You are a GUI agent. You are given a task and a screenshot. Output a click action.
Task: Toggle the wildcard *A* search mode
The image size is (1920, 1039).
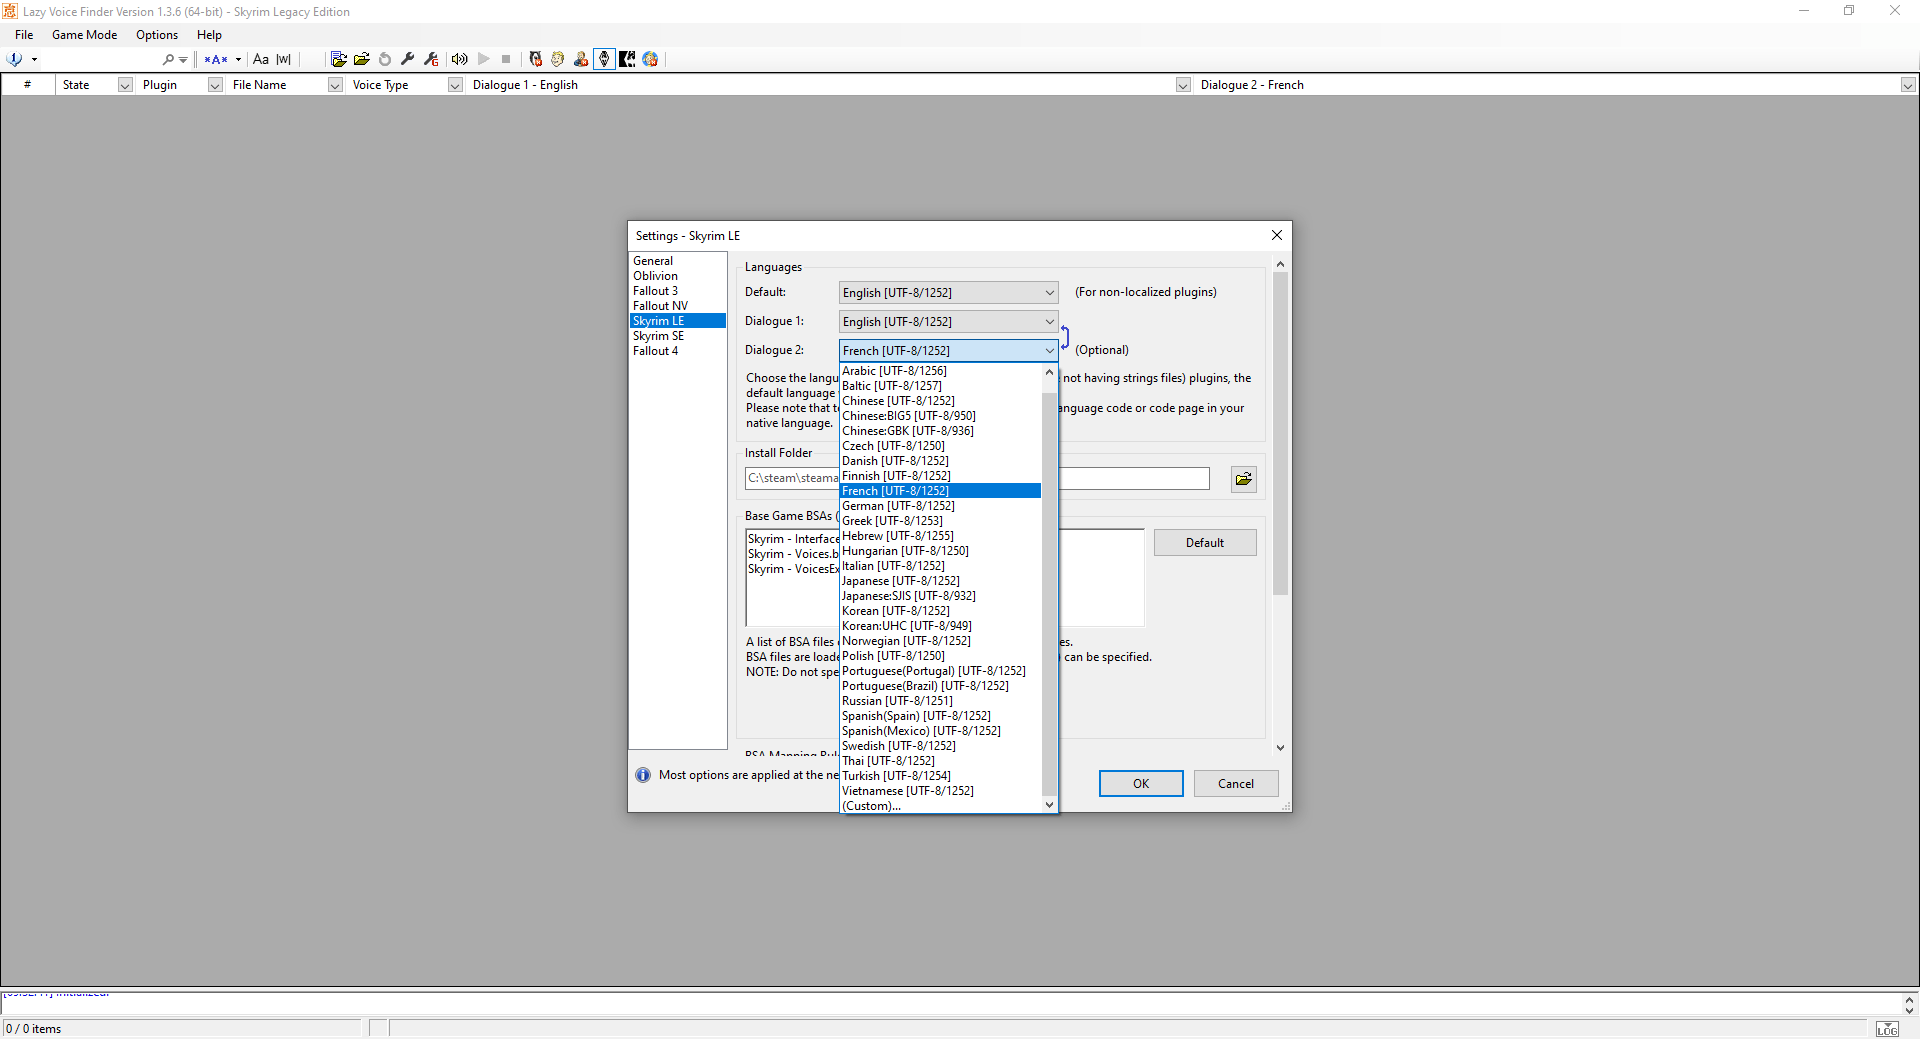click(215, 59)
